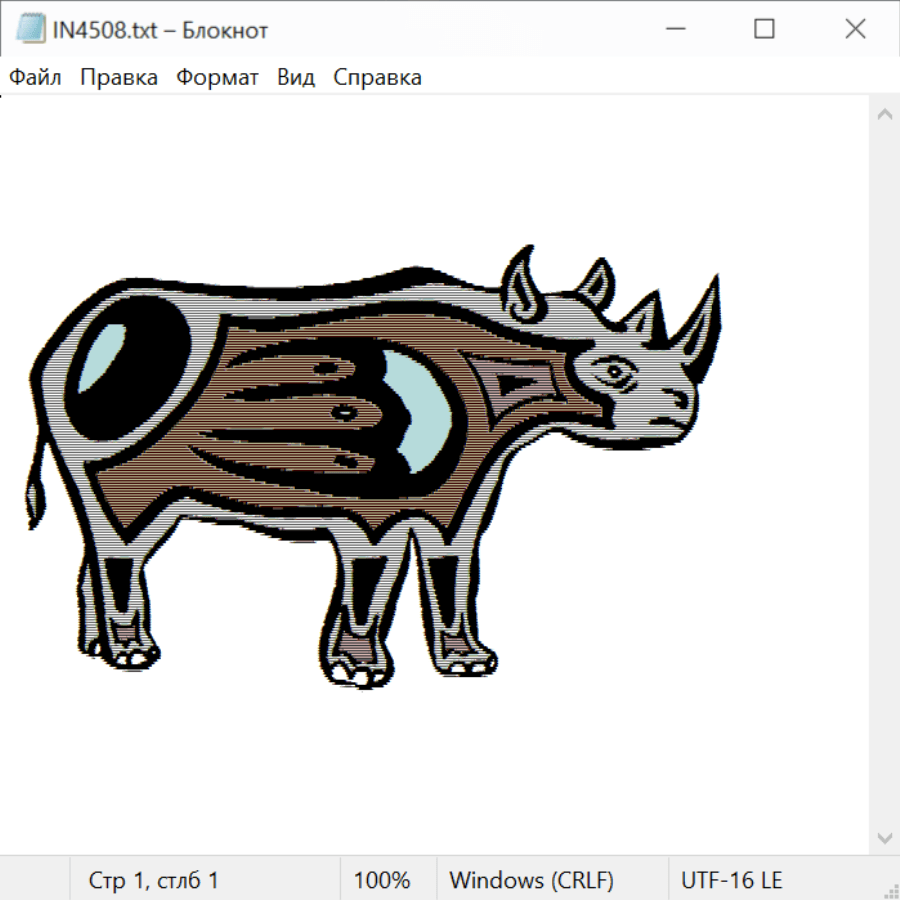Close the IN4508.txt window

coord(855,30)
